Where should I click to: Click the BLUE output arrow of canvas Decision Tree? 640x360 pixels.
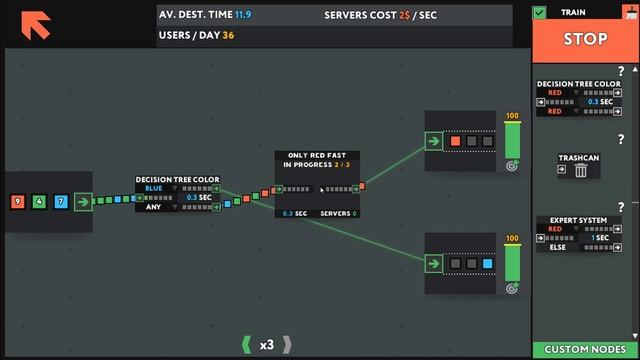click(x=216, y=188)
